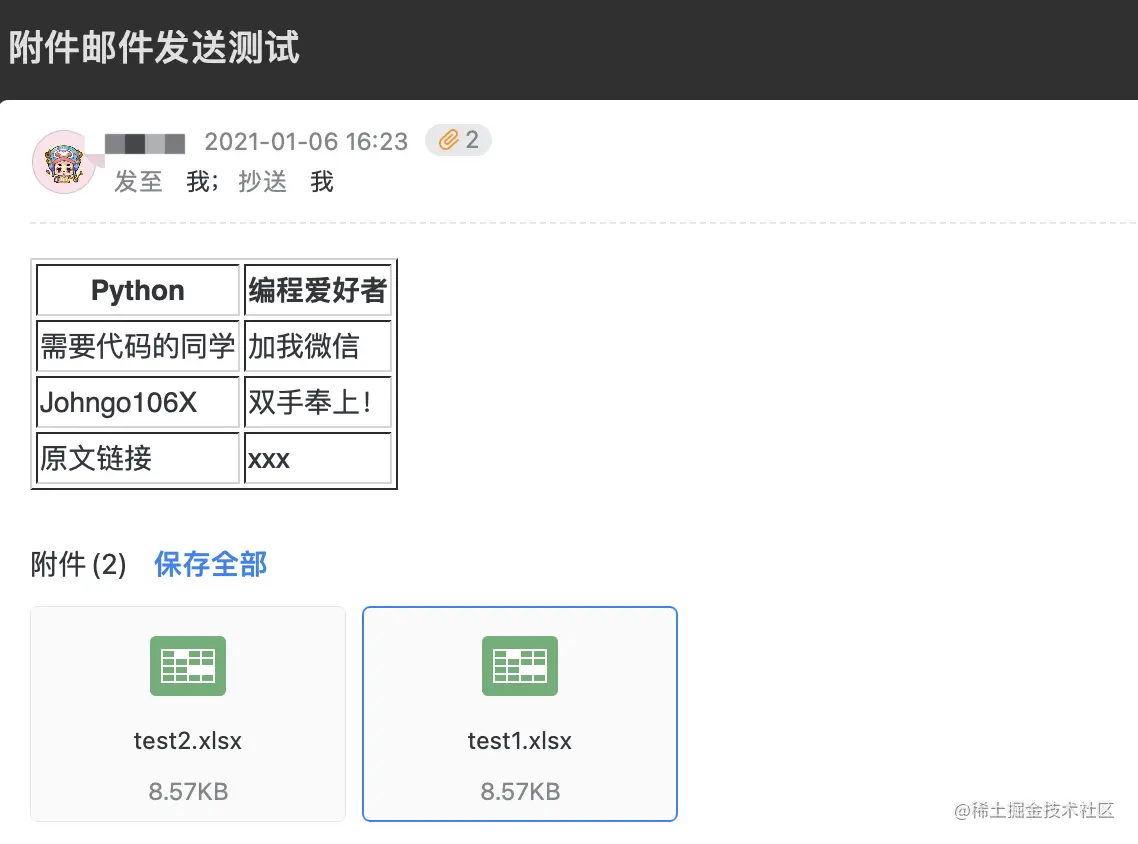This screenshot has height=844, width=1138.
Task: Click the Python table header cell
Action: click(x=138, y=290)
